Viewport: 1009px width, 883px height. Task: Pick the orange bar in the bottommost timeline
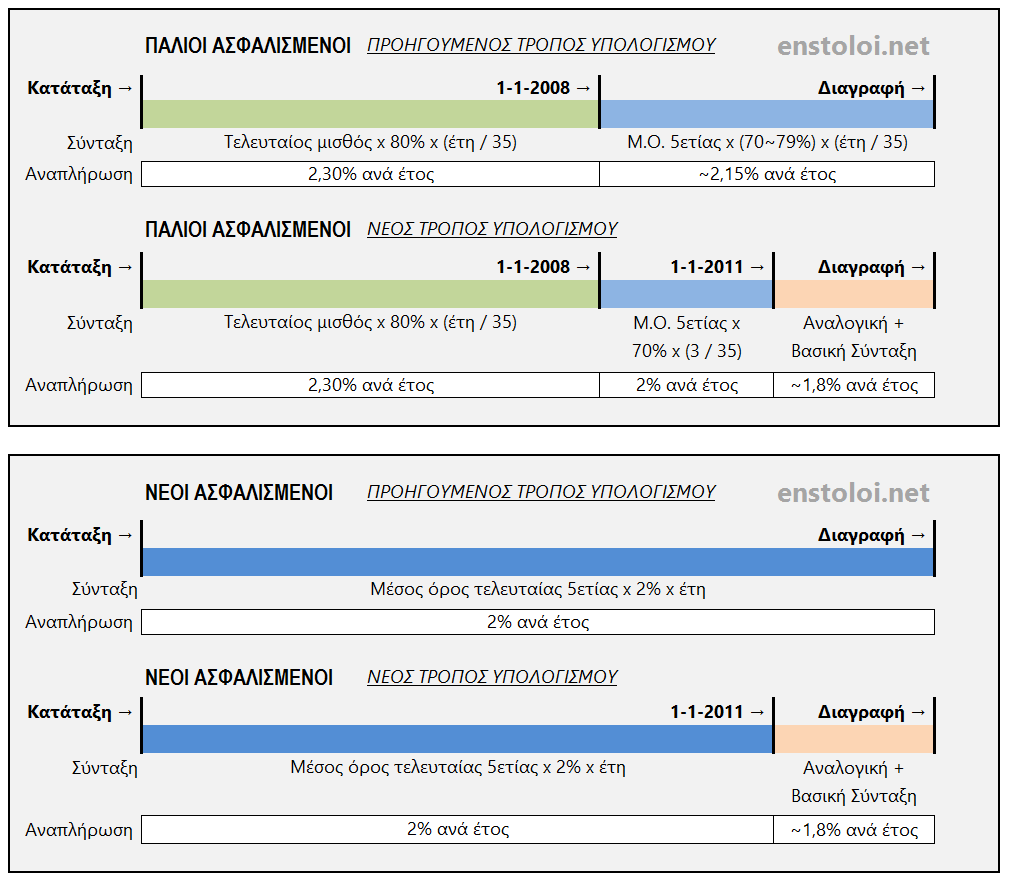pos(853,739)
